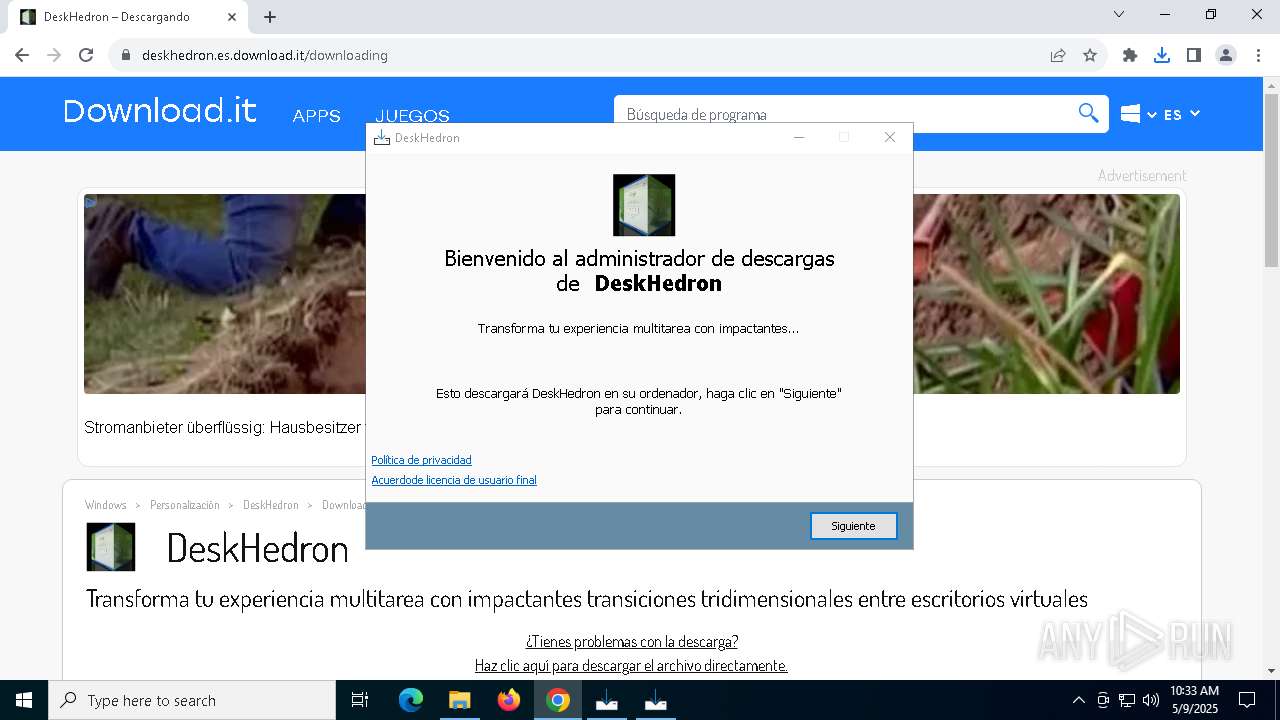Click the DeskHedron breadcrumb link
1280x720 pixels.
pos(271,505)
